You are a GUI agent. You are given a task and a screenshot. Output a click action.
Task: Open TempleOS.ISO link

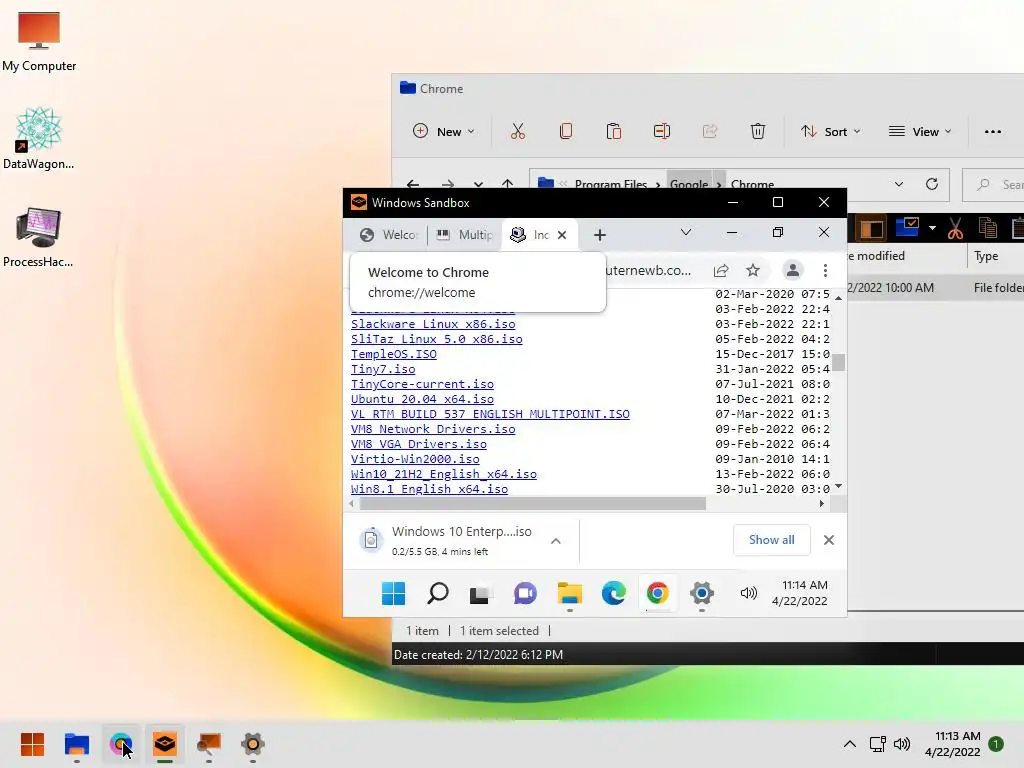click(x=394, y=354)
